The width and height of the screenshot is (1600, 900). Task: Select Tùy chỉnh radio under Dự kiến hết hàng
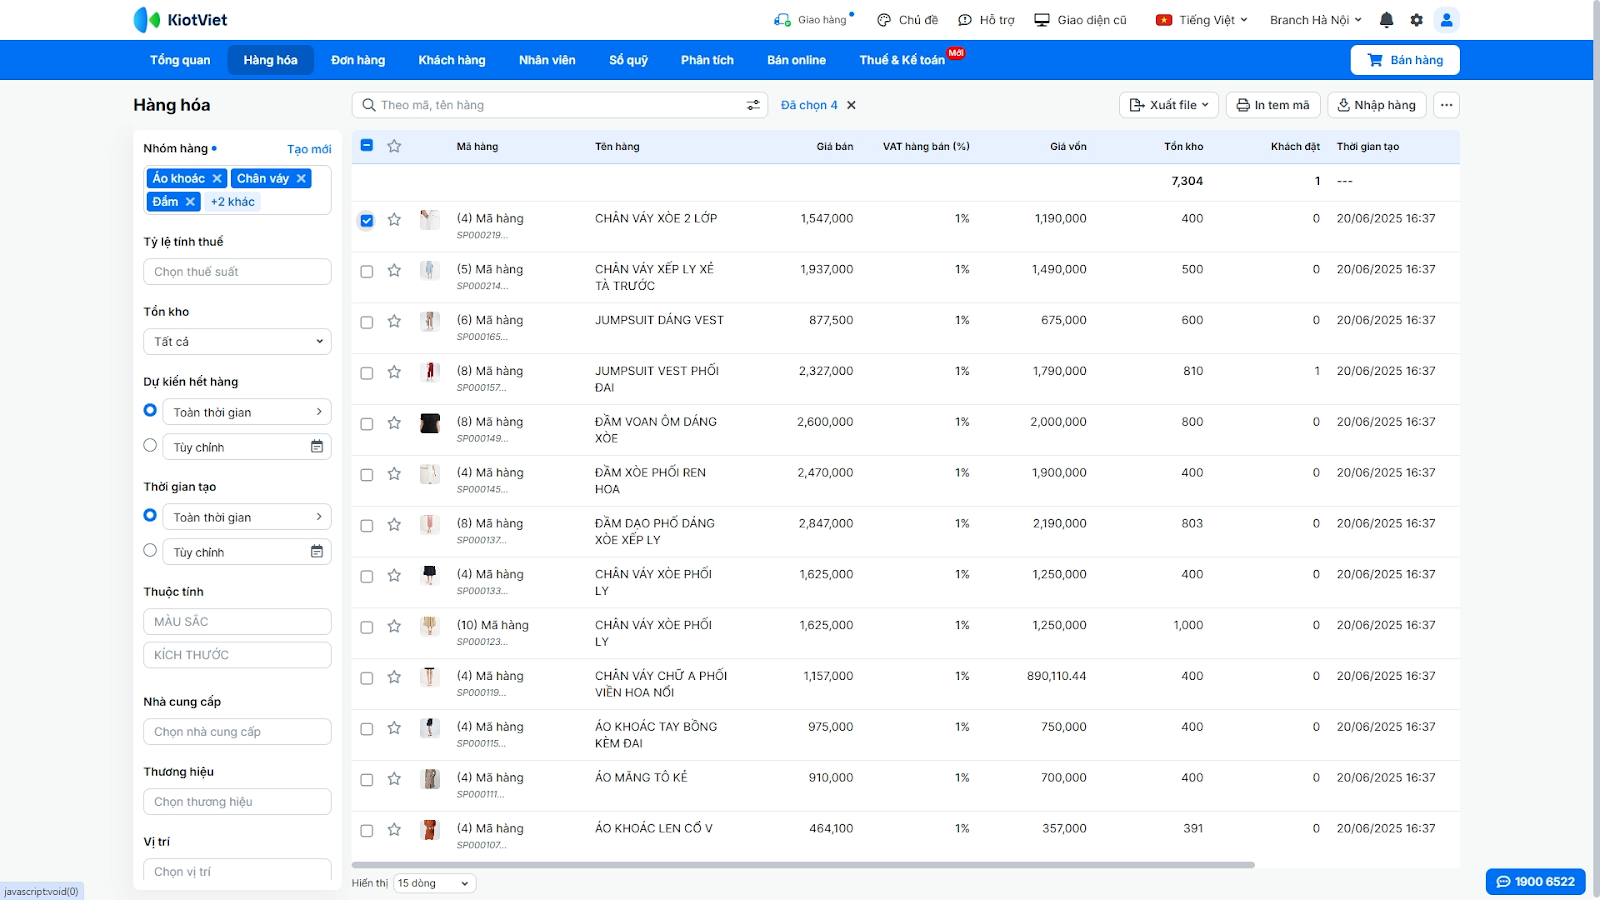pos(150,446)
